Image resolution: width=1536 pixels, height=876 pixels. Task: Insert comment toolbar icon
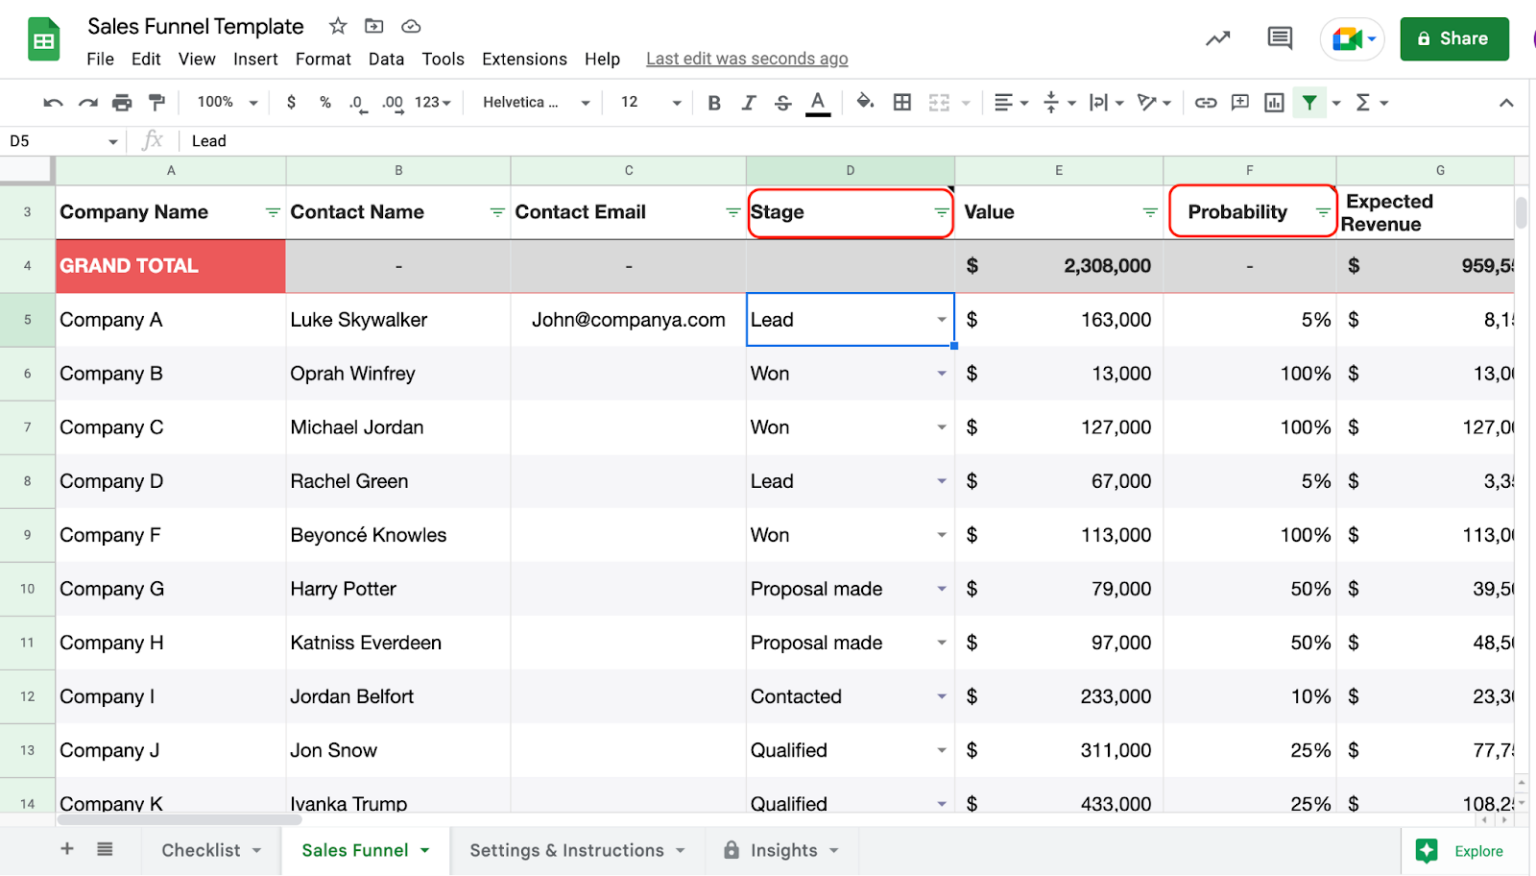click(x=1240, y=102)
